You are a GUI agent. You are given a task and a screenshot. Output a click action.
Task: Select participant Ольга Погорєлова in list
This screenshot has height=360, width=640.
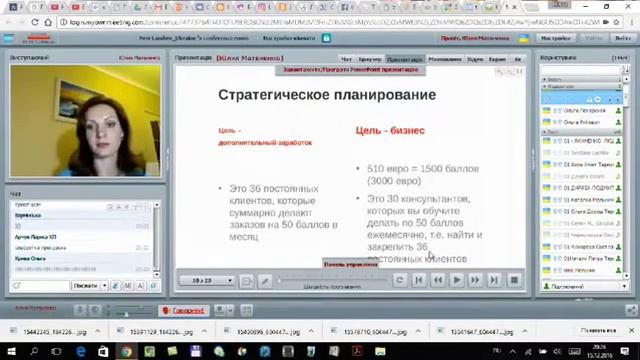pos(581,111)
